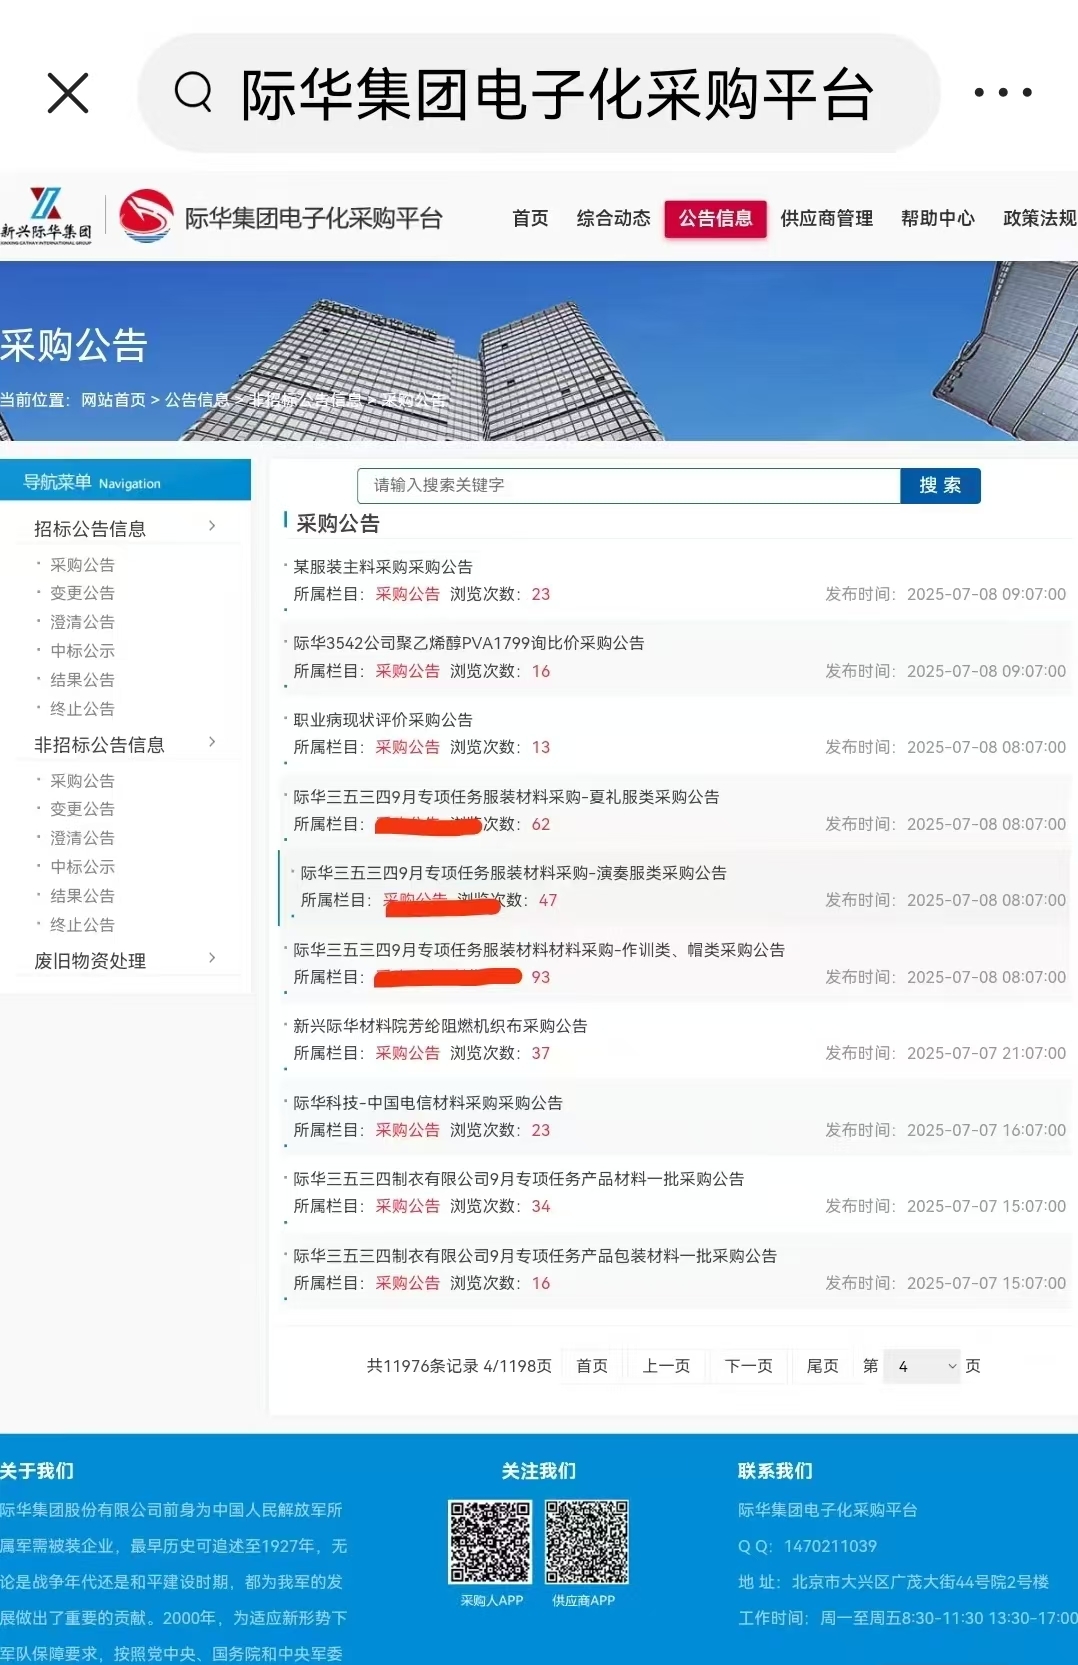This screenshot has width=1078, height=1665.
Task: Click the 导航菜单 Navigation header
Action: point(125,481)
